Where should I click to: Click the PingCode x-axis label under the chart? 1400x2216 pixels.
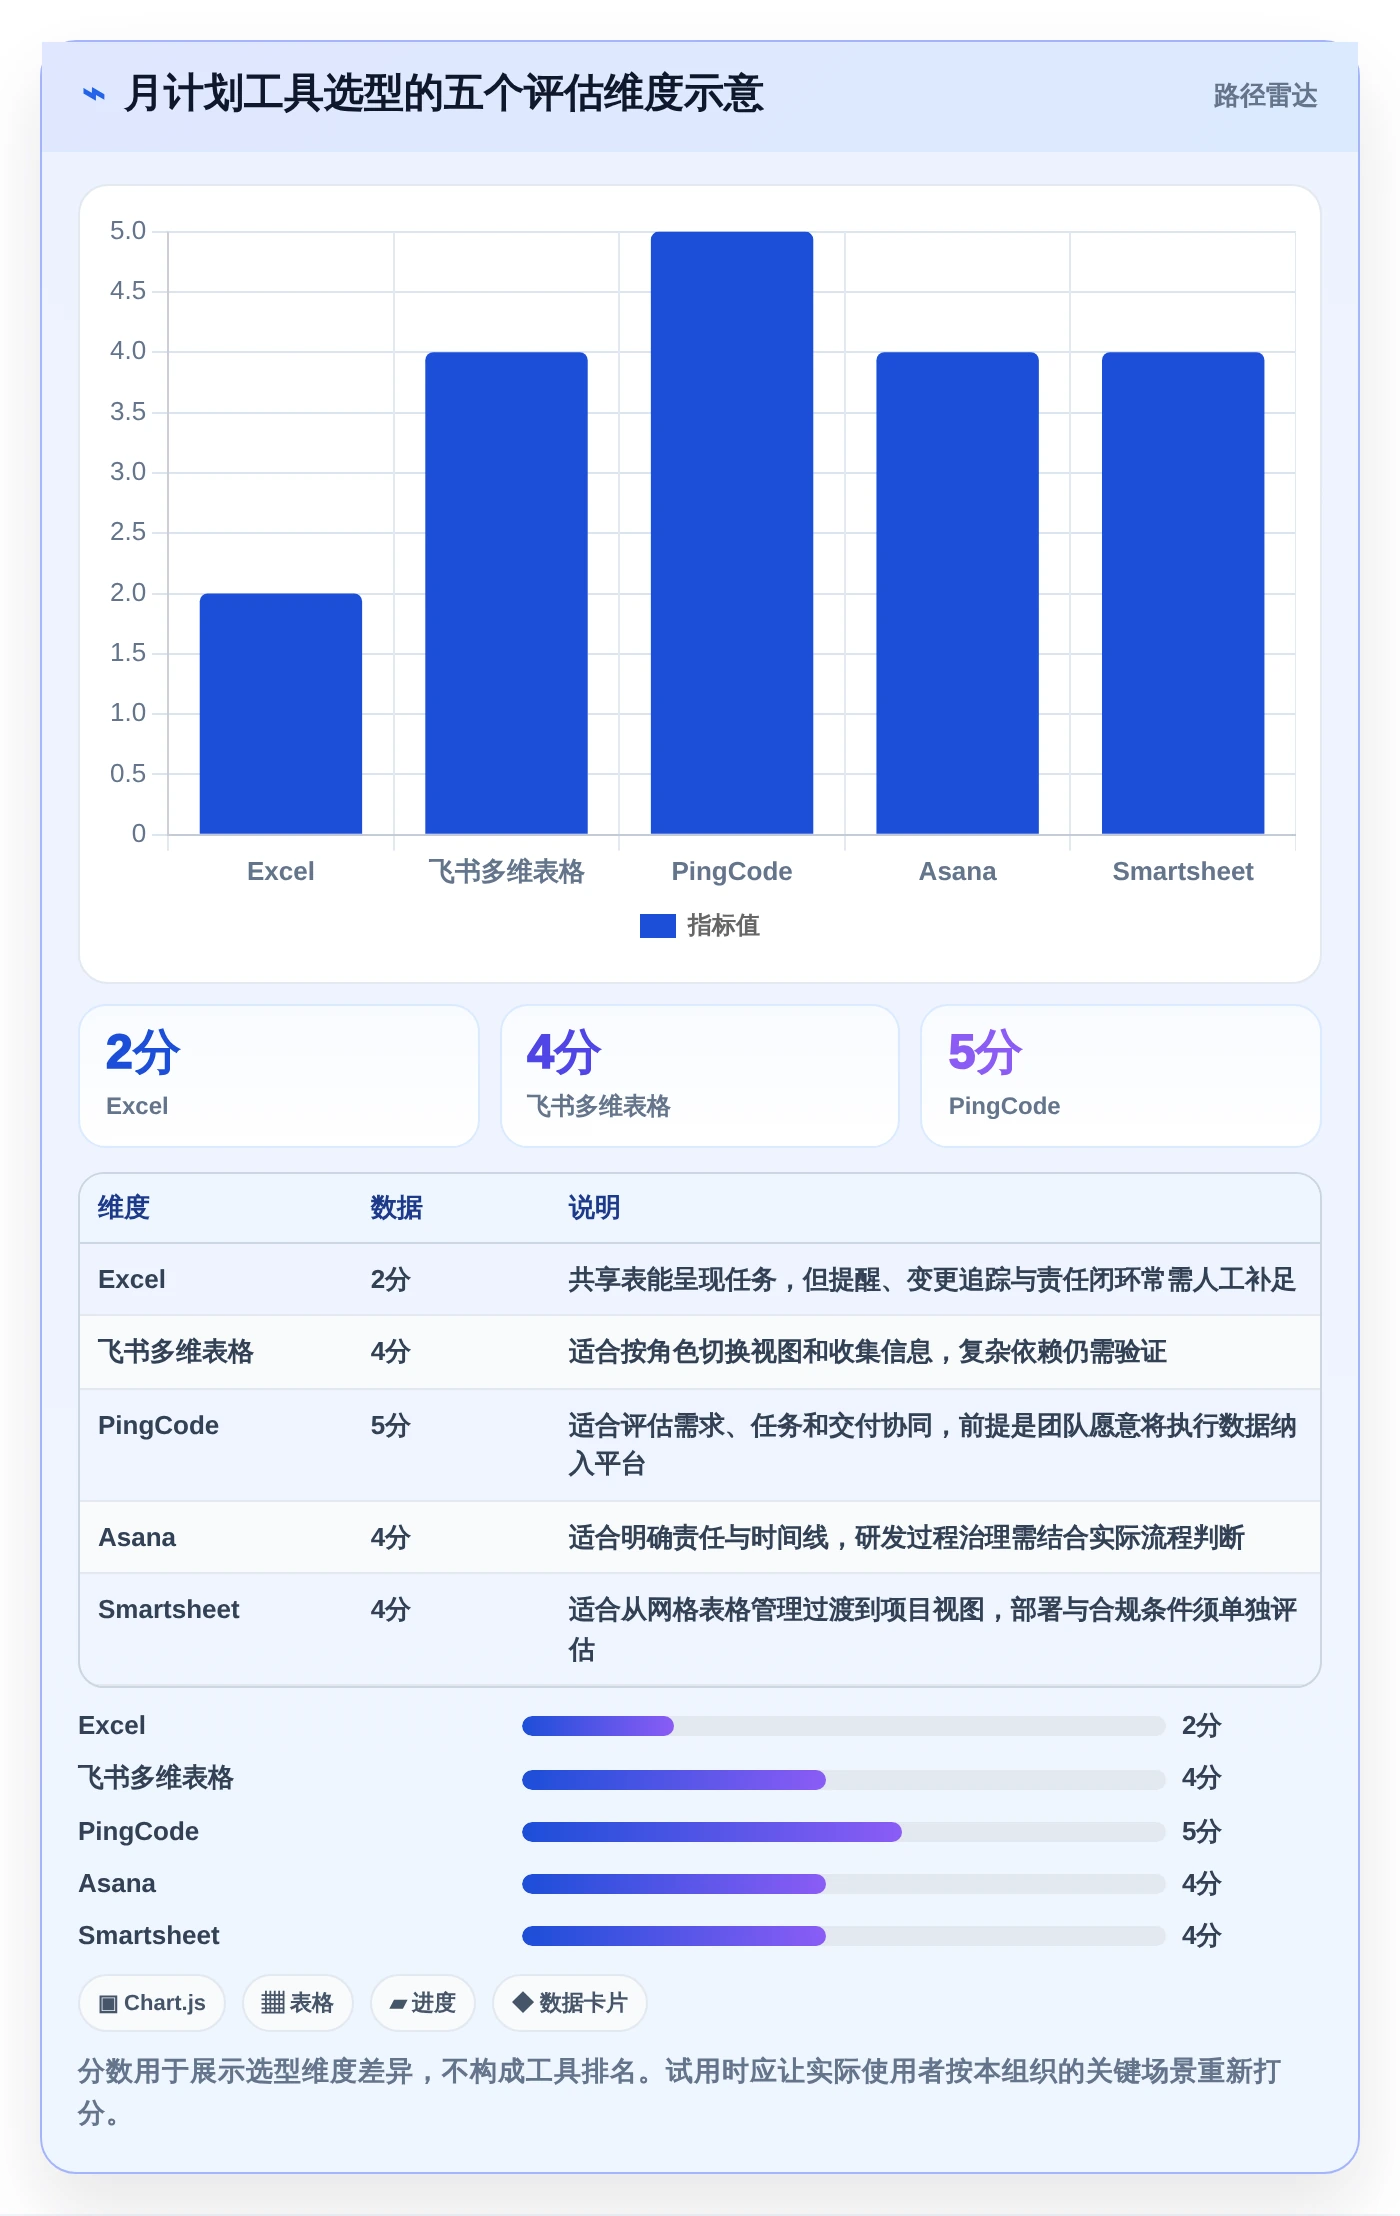[732, 871]
